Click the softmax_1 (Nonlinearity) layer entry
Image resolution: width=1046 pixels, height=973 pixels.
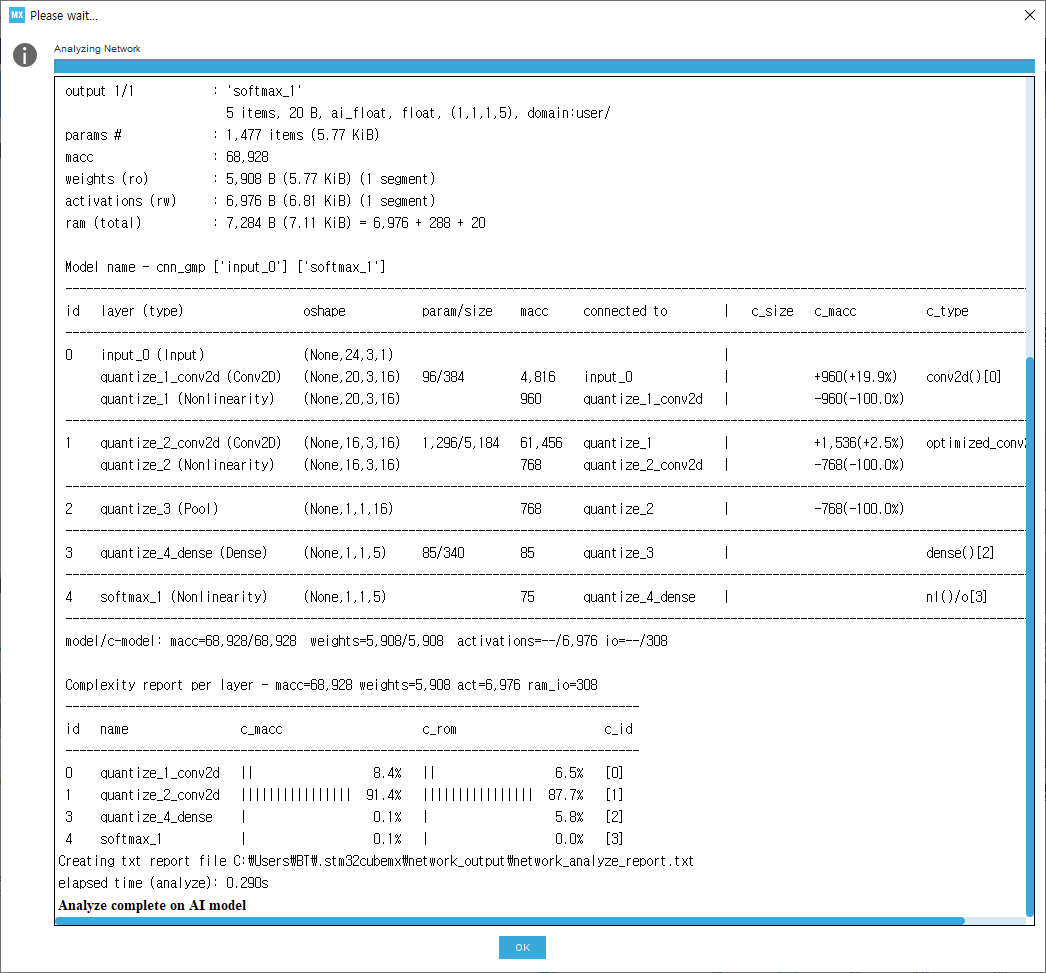pos(183,597)
